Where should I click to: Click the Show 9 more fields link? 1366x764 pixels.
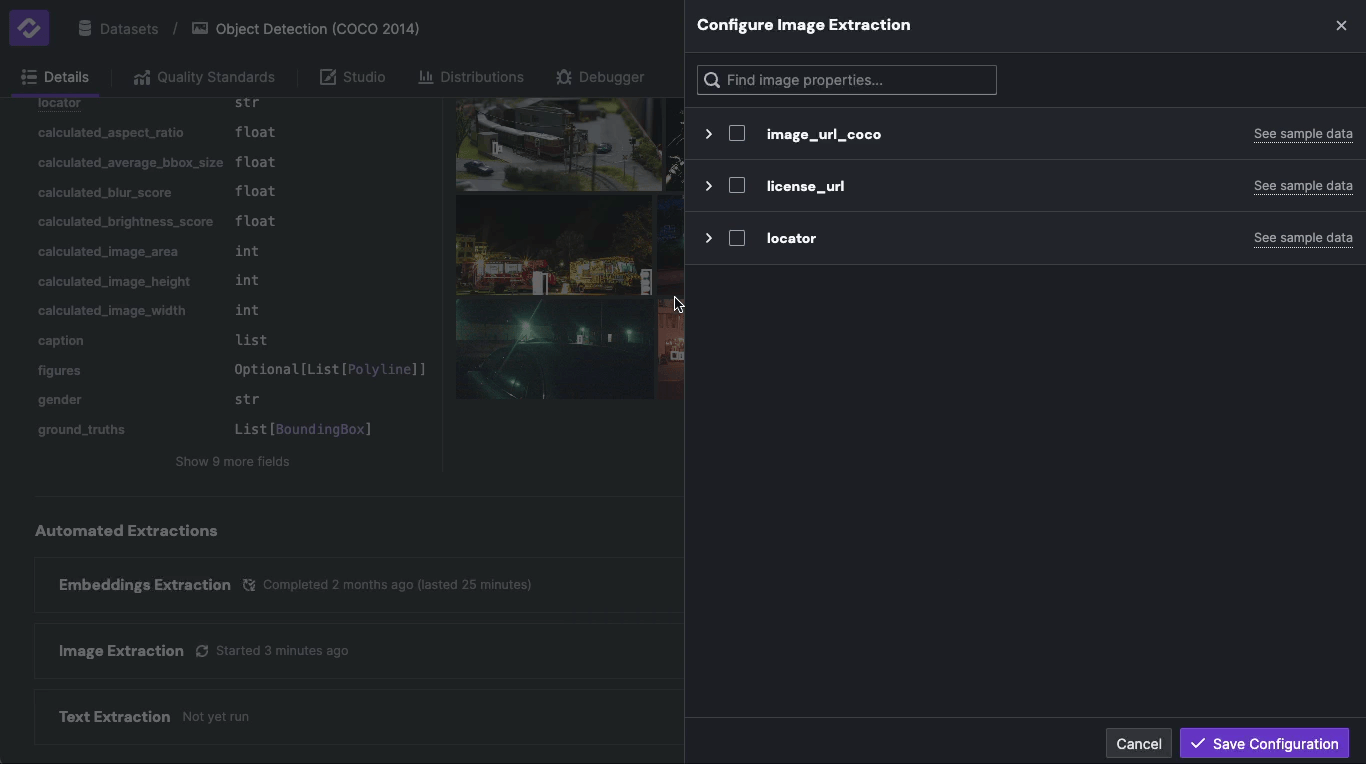tap(232, 461)
